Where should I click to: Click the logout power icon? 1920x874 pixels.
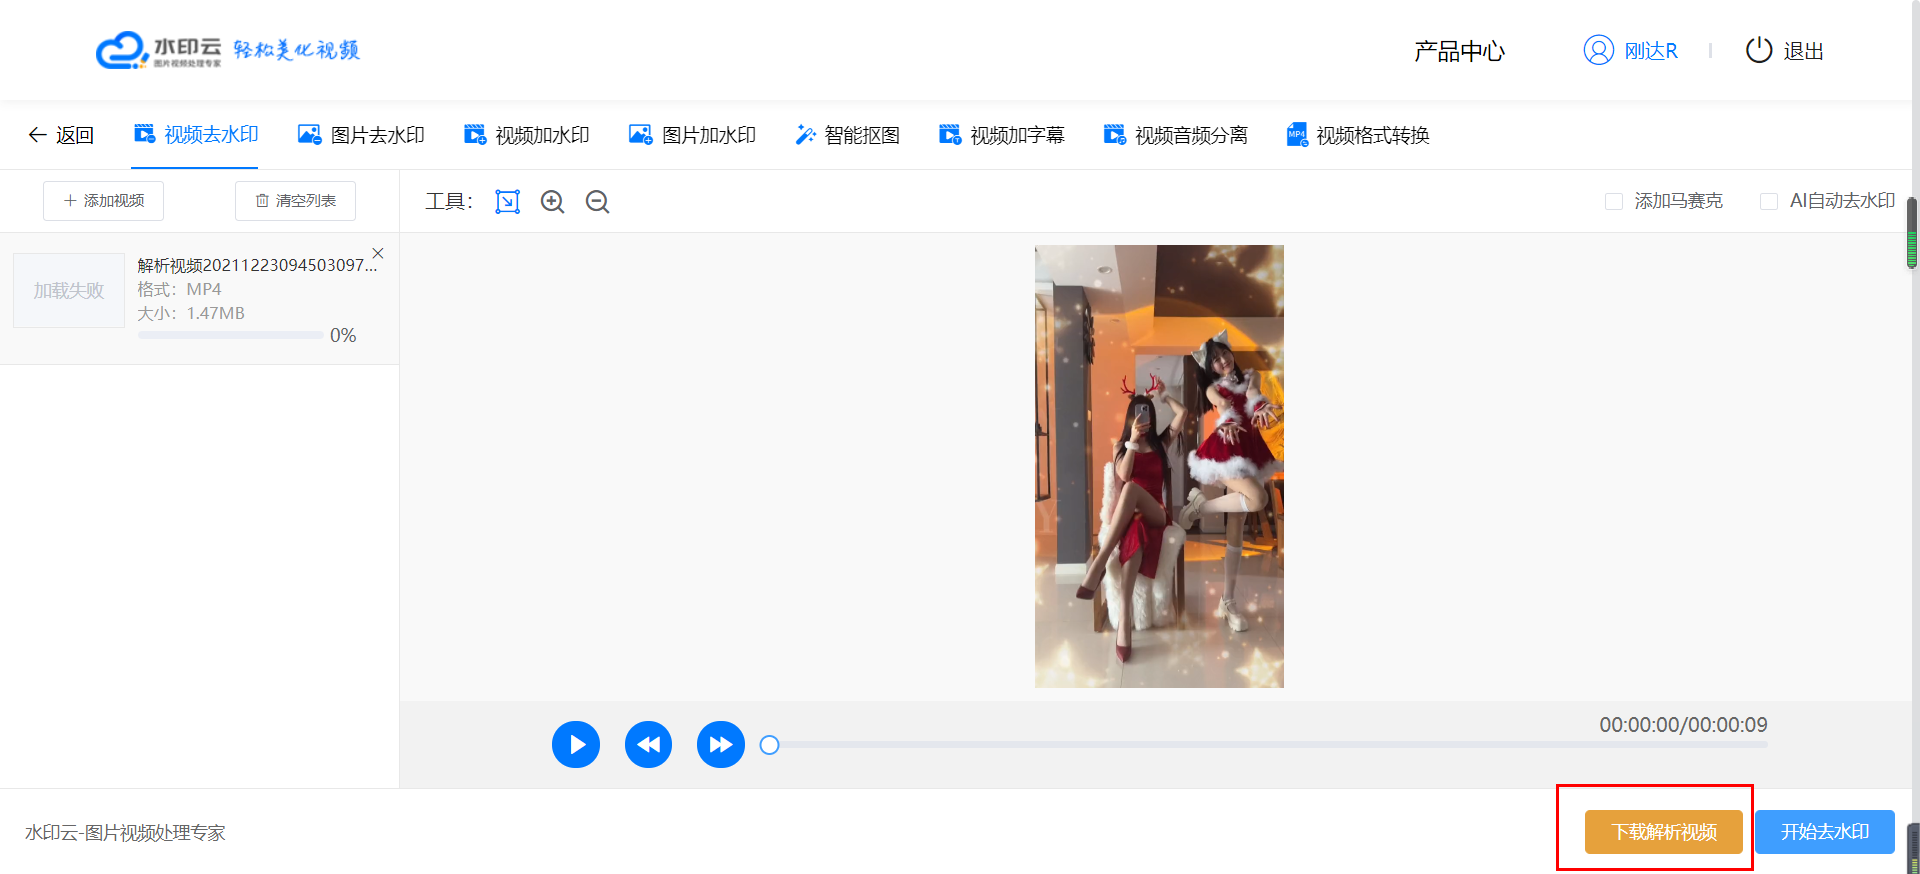pos(1758,50)
